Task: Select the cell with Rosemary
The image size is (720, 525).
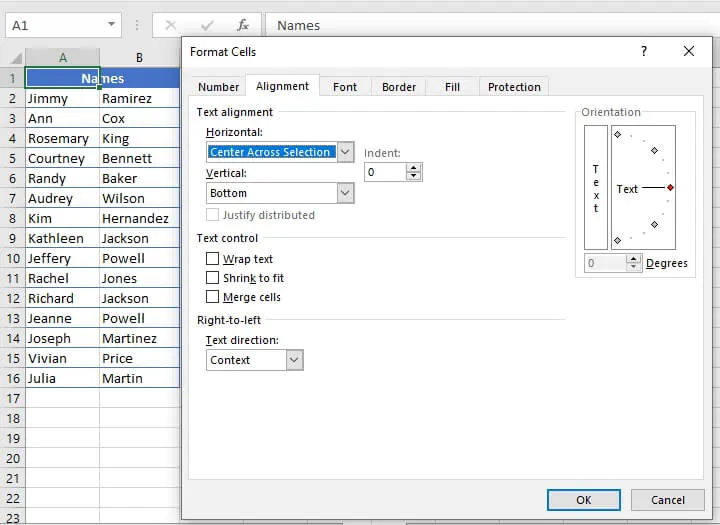Action: (62, 138)
